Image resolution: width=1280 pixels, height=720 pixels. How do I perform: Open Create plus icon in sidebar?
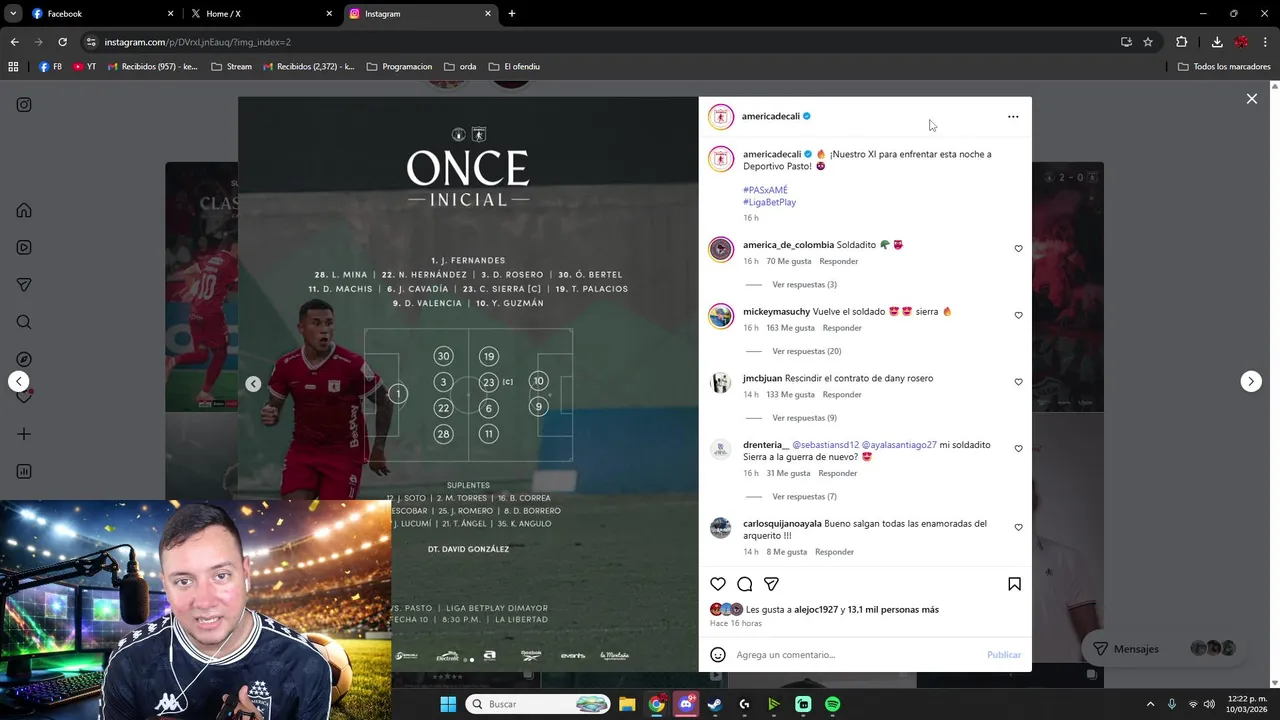tap(24, 434)
